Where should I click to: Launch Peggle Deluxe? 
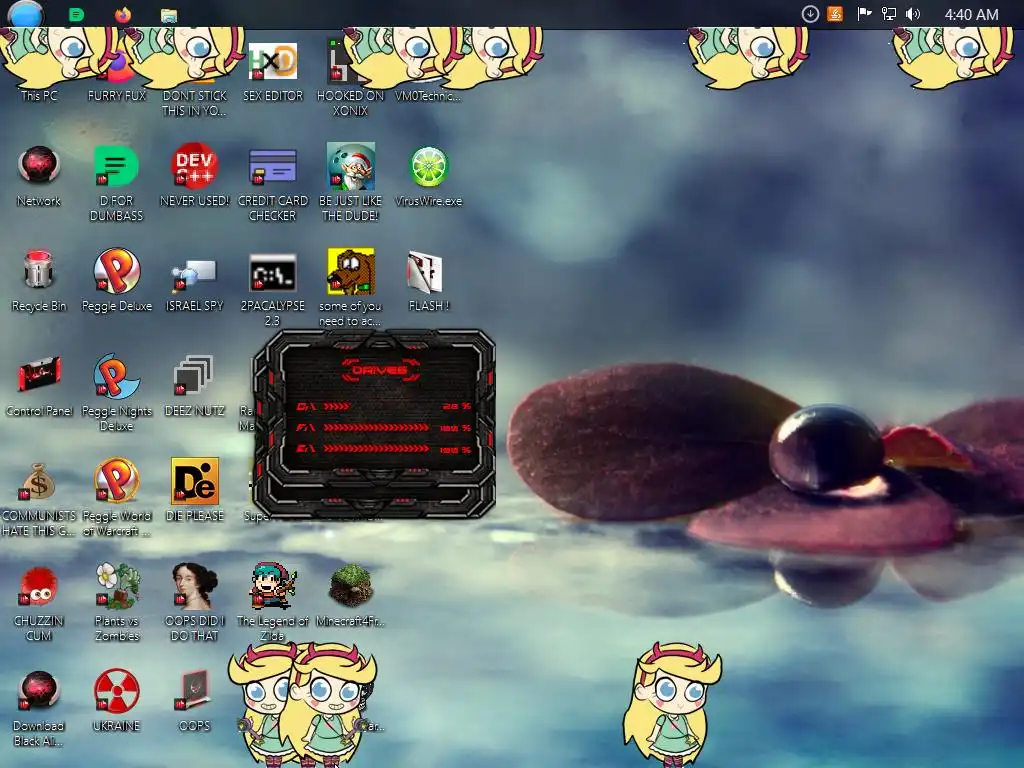117,281
